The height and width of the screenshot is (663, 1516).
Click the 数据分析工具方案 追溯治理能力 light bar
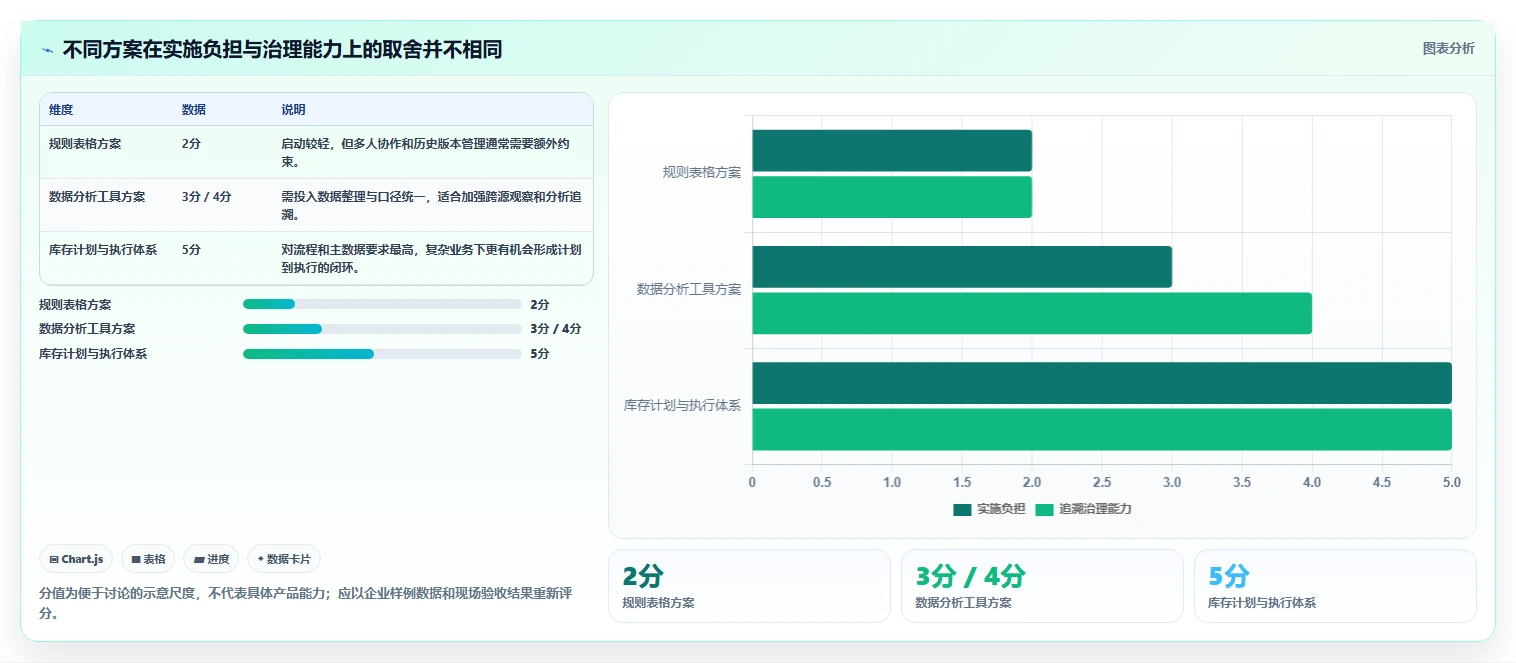(x=1032, y=313)
